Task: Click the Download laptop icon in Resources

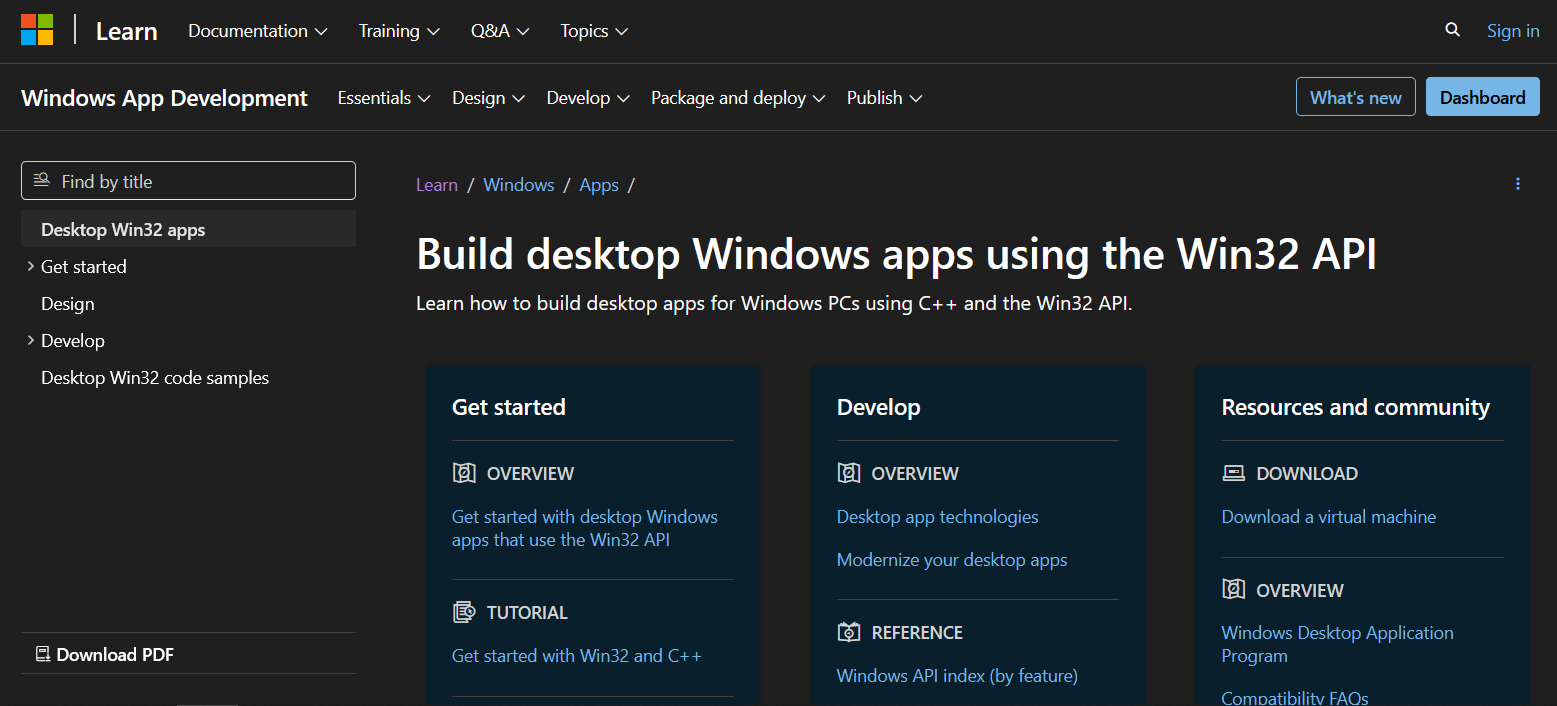Action: 1233,473
